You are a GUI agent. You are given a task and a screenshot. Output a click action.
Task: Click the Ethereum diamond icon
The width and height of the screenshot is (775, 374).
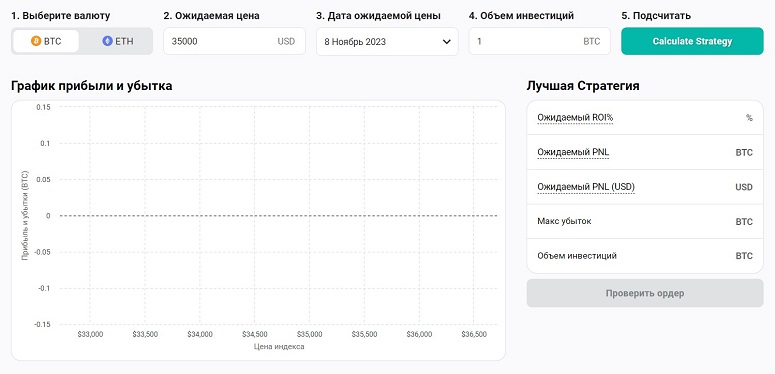[x=107, y=41]
